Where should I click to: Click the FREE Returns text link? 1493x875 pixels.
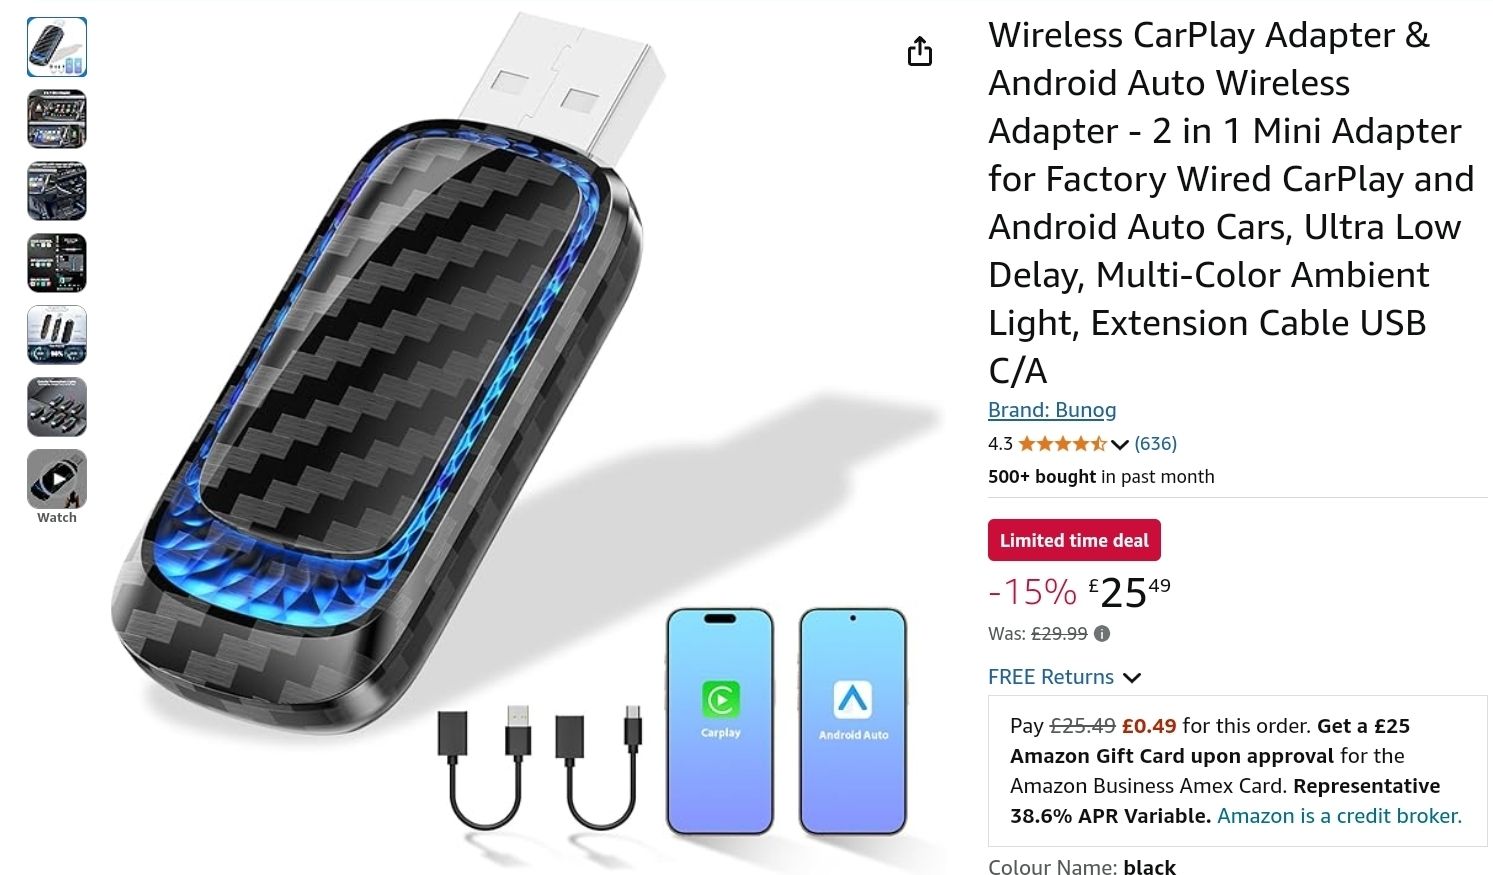(x=1051, y=677)
